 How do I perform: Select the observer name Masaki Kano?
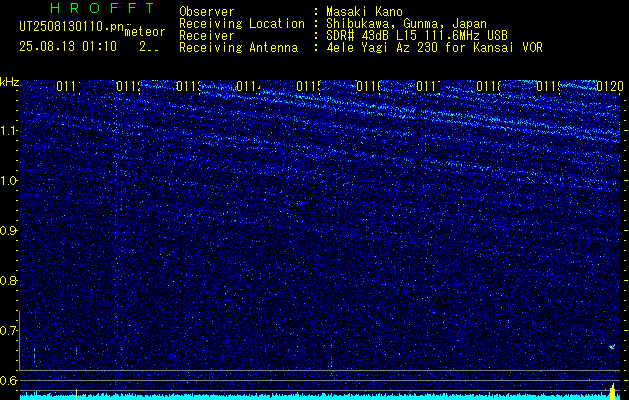[x=364, y=12]
